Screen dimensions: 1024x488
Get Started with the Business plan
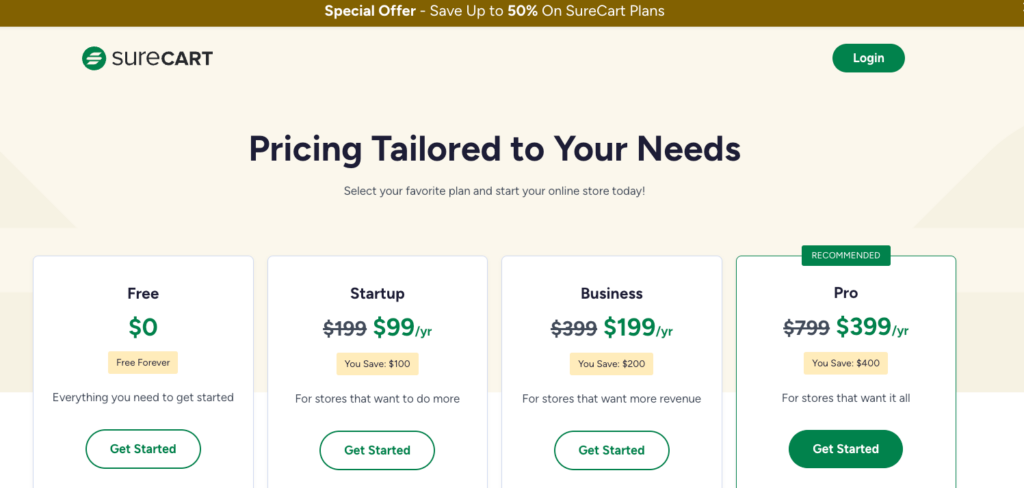pyautogui.click(x=611, y=450)
